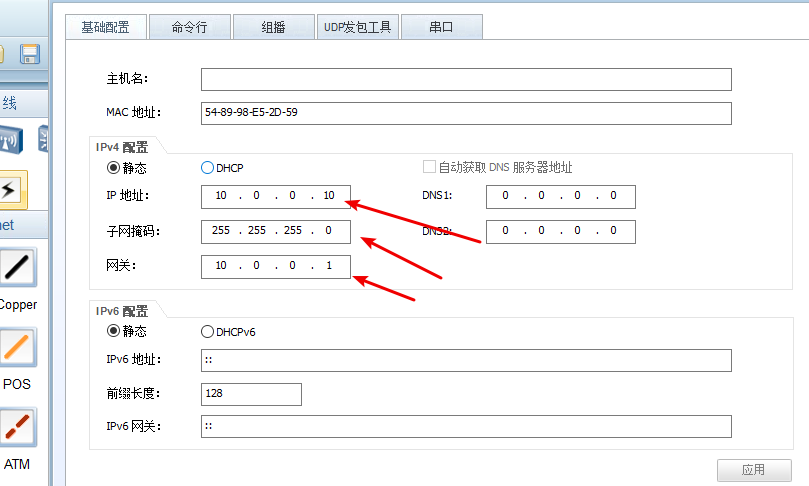Toggle 自动获取 DNS 服务器地址 checkbox
Viewport: 809px width, 486px height.
click(x=429, y=167)
